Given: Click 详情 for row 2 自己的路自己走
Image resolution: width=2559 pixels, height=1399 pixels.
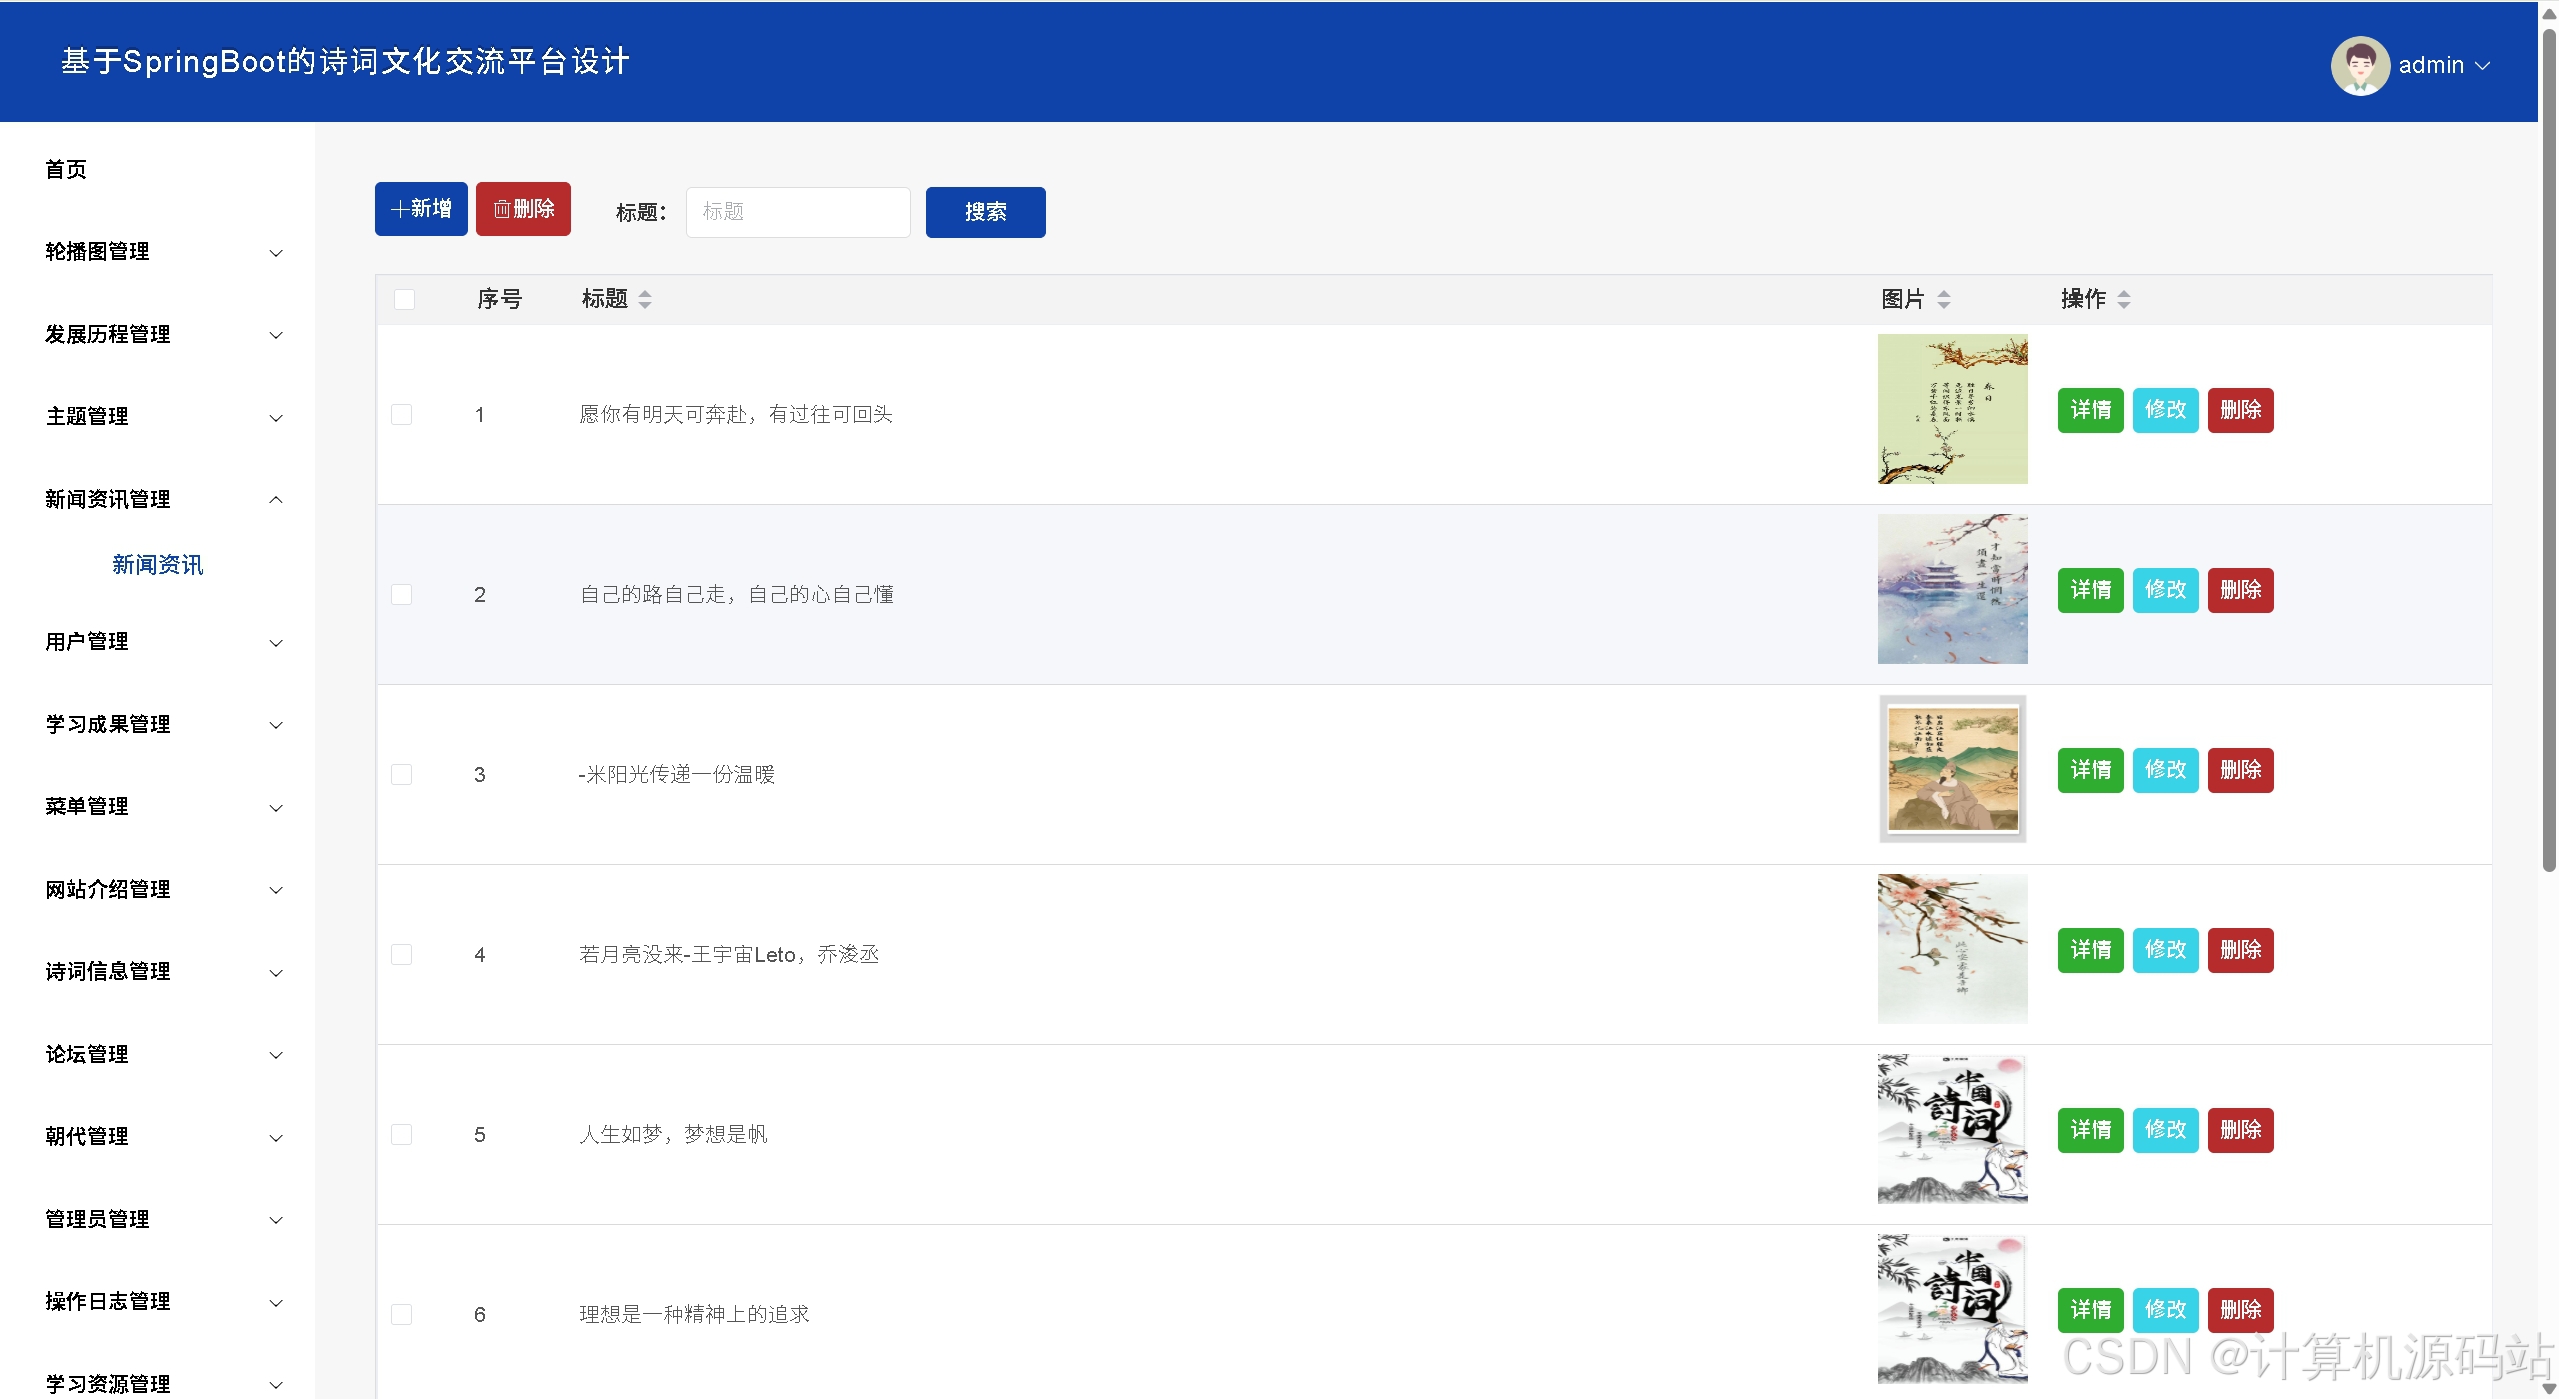Looking at the screenshot, I should pos(2090,590).
